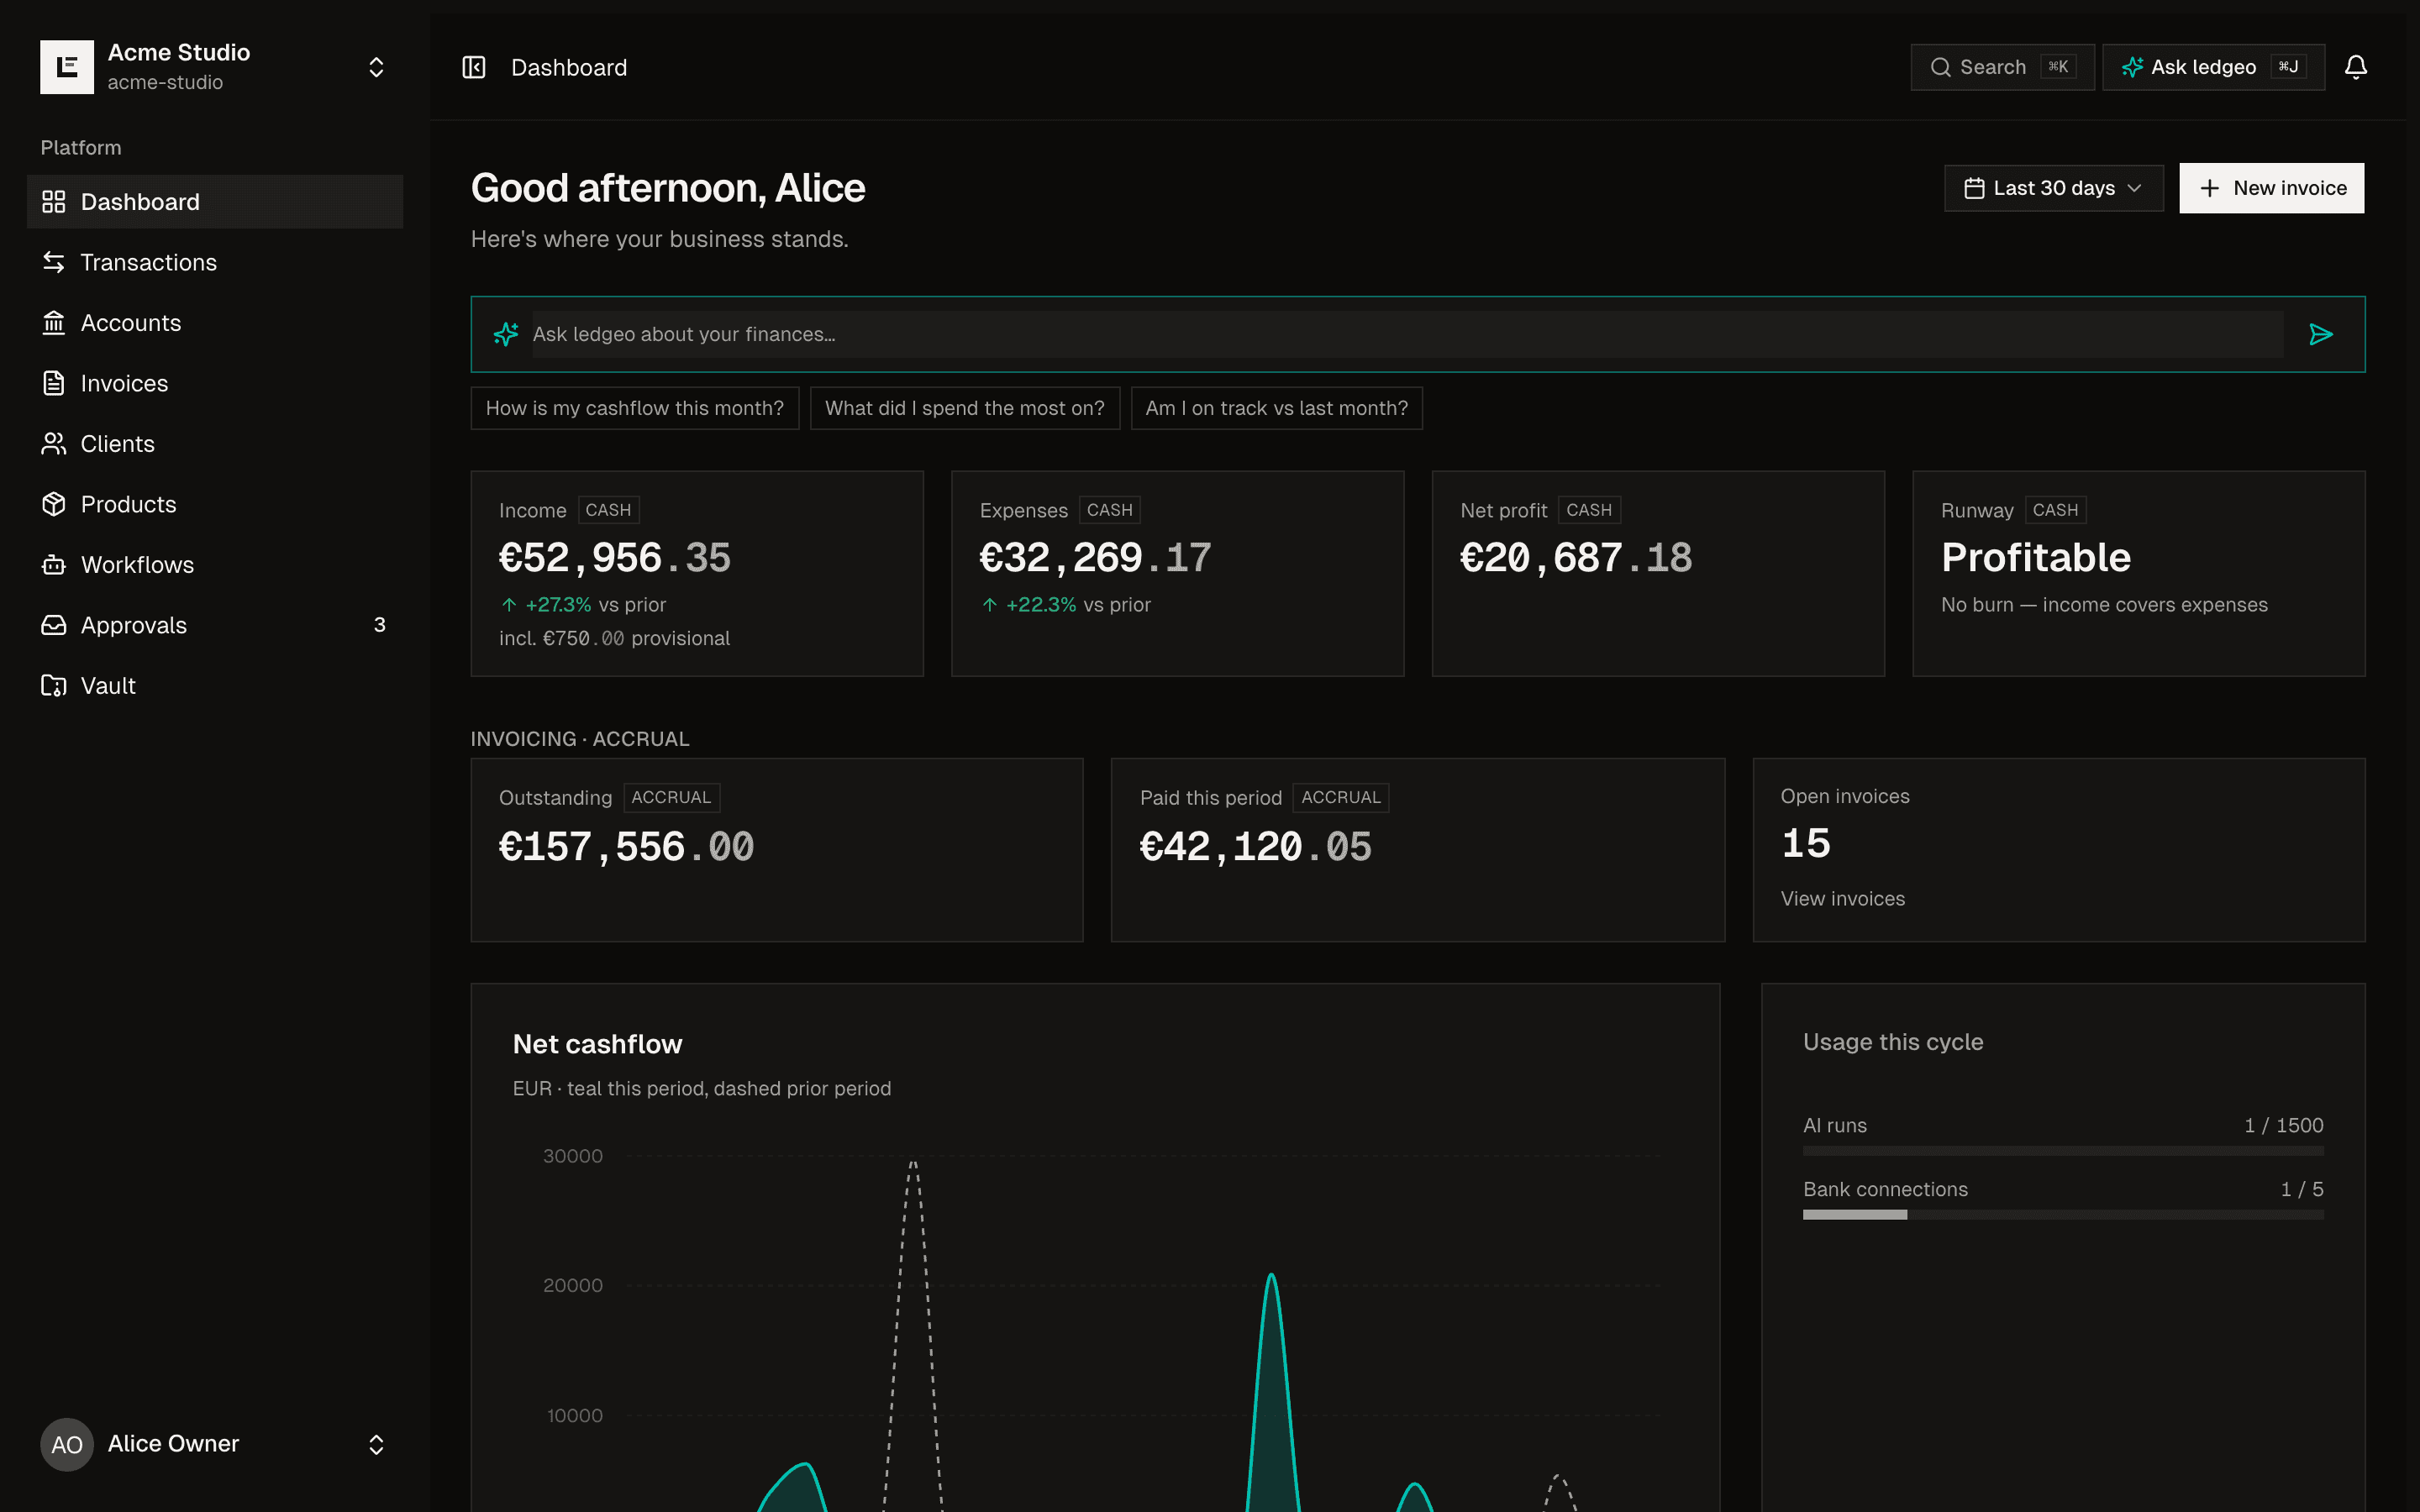The width and height of the screenshot is (2420, 1512).
Task: Click the Clients people icon
Action: [x=54, y=444]
